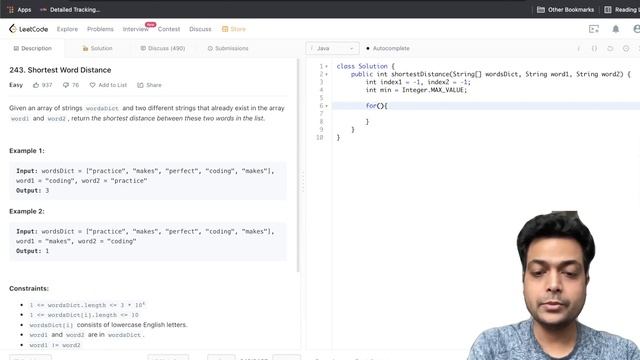
Task: Click 'Output: 3' in Example 1
Action: 33,190
